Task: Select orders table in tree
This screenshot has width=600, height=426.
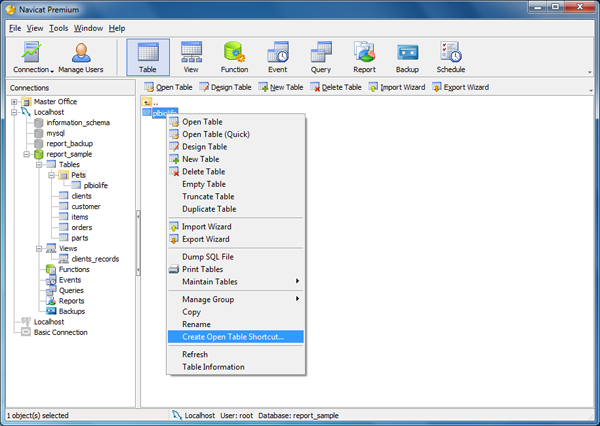Action: pyautogui.click(x=82, y=228)
